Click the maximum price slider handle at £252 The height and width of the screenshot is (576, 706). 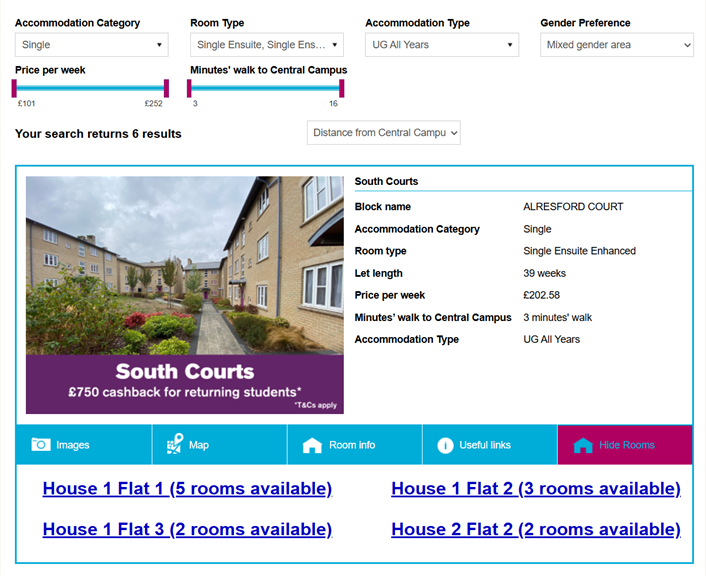pyautogui.click(x=167, y=88)
